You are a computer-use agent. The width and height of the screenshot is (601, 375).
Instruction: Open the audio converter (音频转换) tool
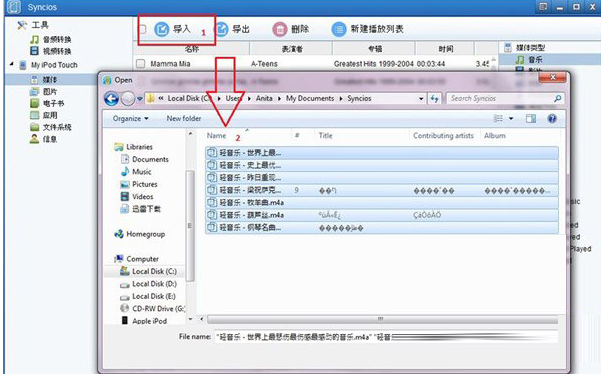point(51,39)
